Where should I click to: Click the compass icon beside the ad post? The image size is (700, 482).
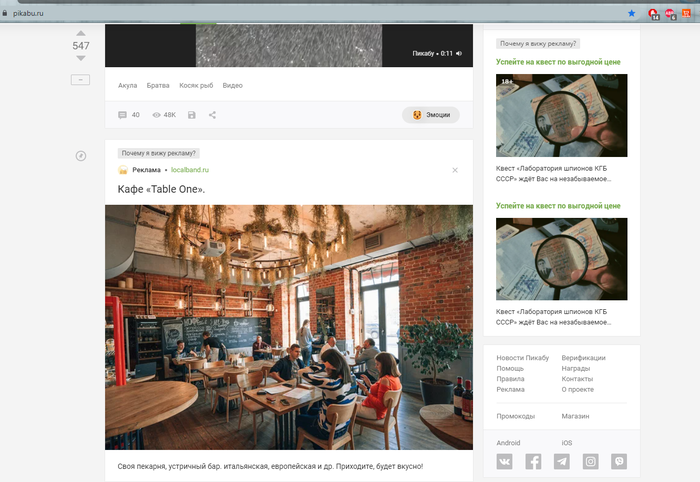click(x=81, y=156)
